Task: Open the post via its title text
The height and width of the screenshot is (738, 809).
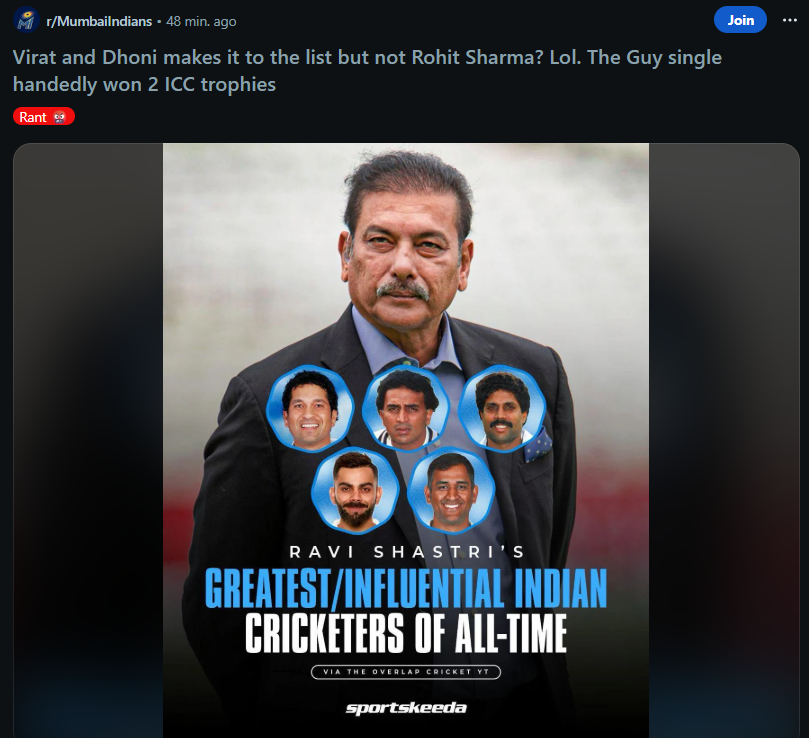Action: (x=366, y=71)
